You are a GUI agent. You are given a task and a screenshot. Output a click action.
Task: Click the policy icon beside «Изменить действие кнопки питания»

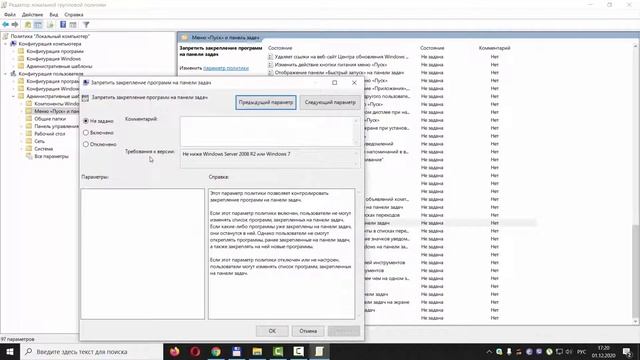pyautogui.click(x=271, y=64)
